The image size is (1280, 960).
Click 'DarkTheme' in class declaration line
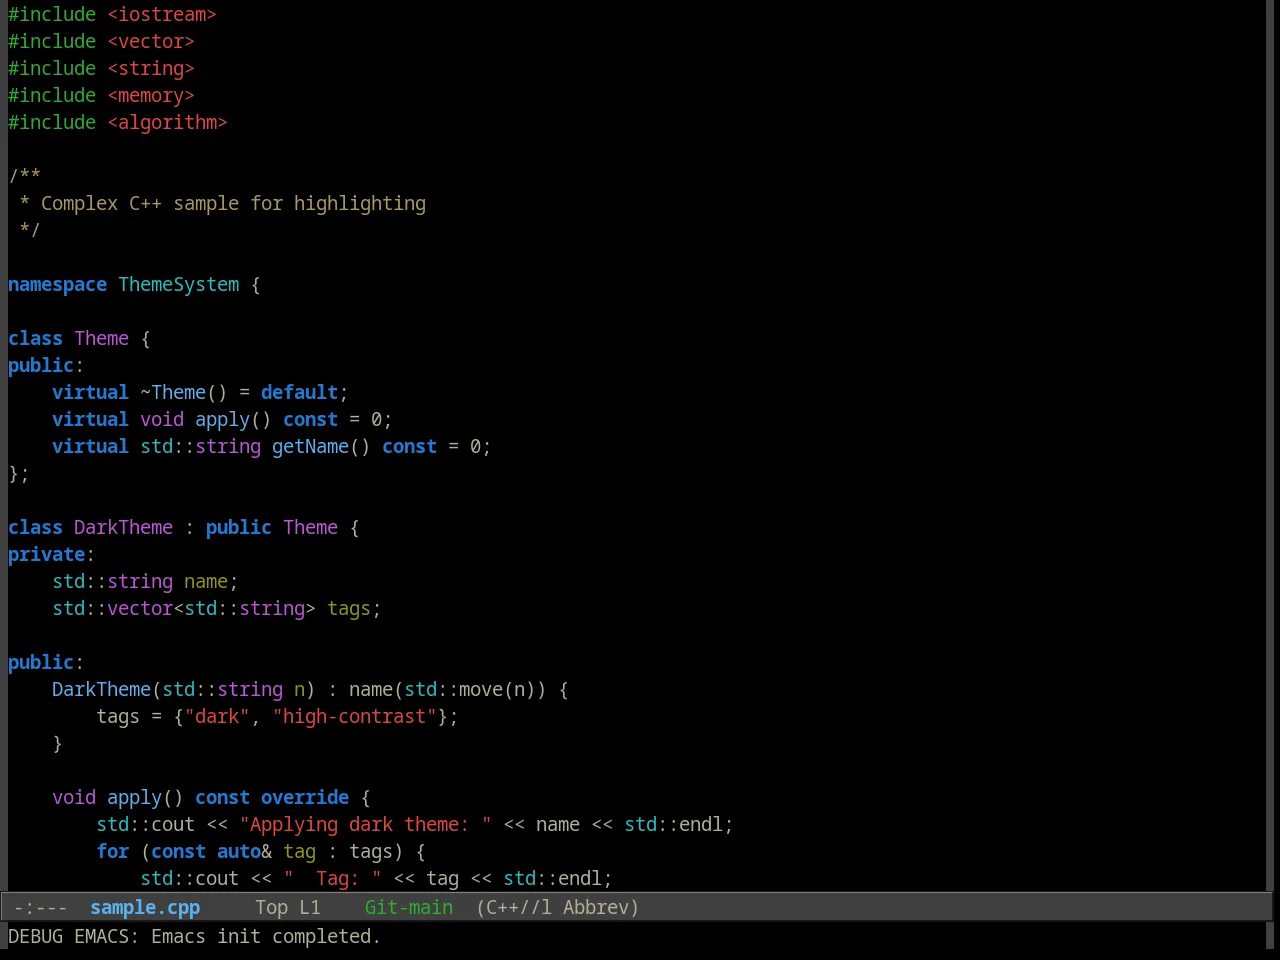point(123,527)
